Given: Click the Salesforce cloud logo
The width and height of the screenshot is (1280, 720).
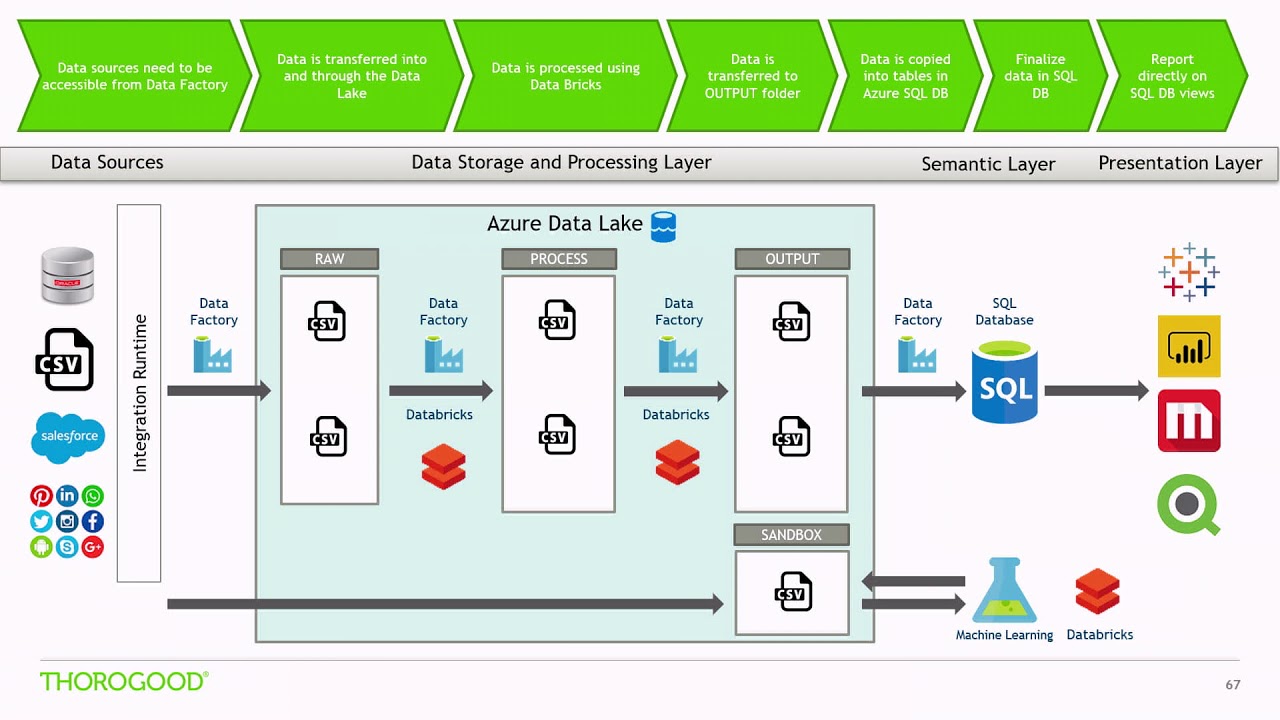Looking at the screenshot, I should [x=68, y=438].
